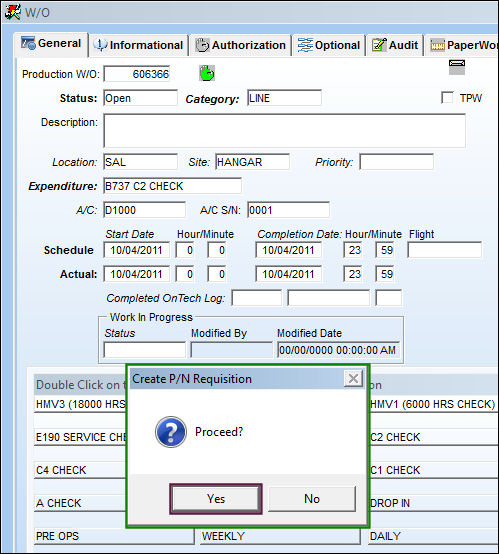Click the Expenditure field B737 C2 CHECK
The image size is (499, 554).
tap(172, 186)
